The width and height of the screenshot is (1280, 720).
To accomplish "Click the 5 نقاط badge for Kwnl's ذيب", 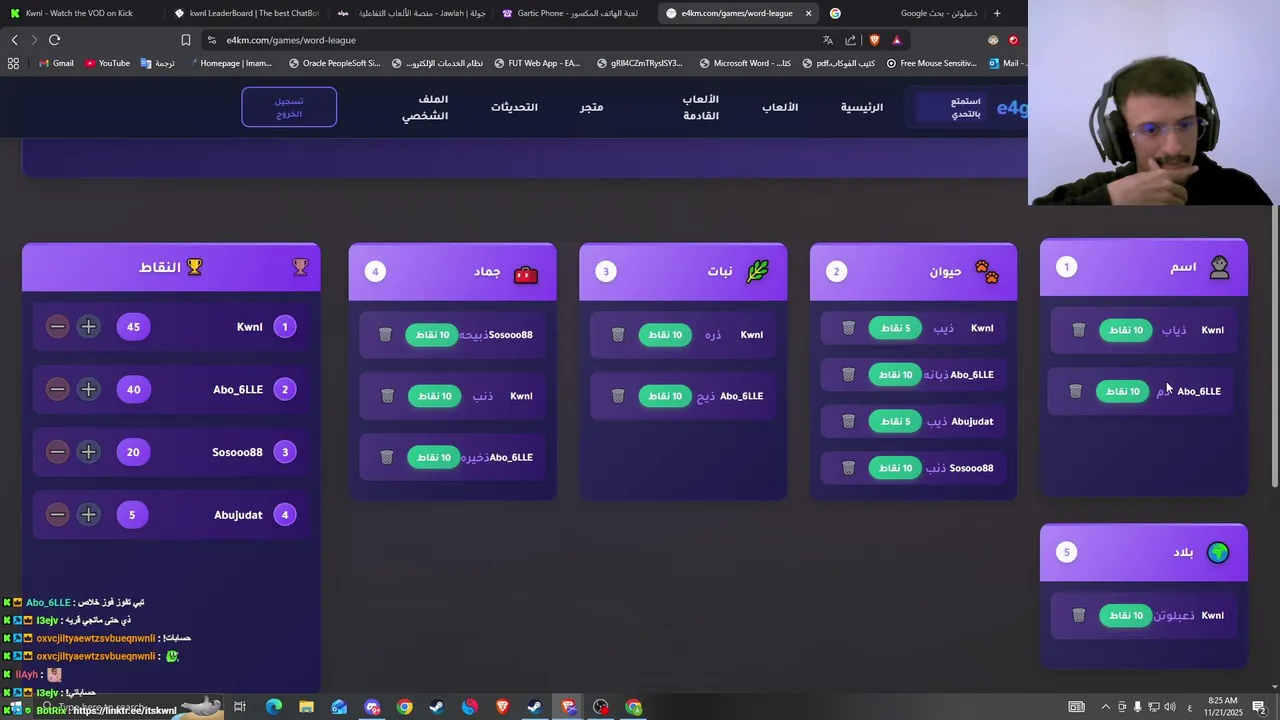I will click(895, 328).
